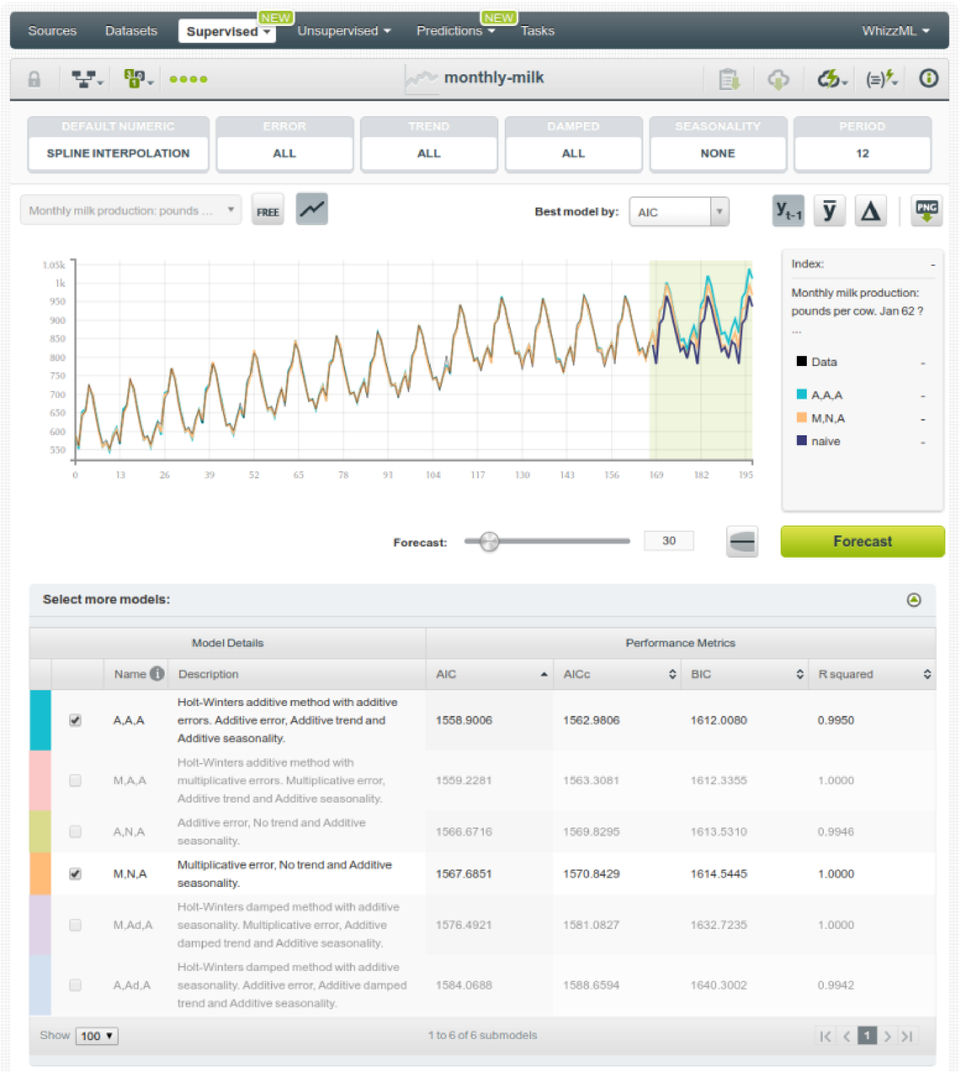Click the Forecast horizon slider handle

(x=489, y=541)
